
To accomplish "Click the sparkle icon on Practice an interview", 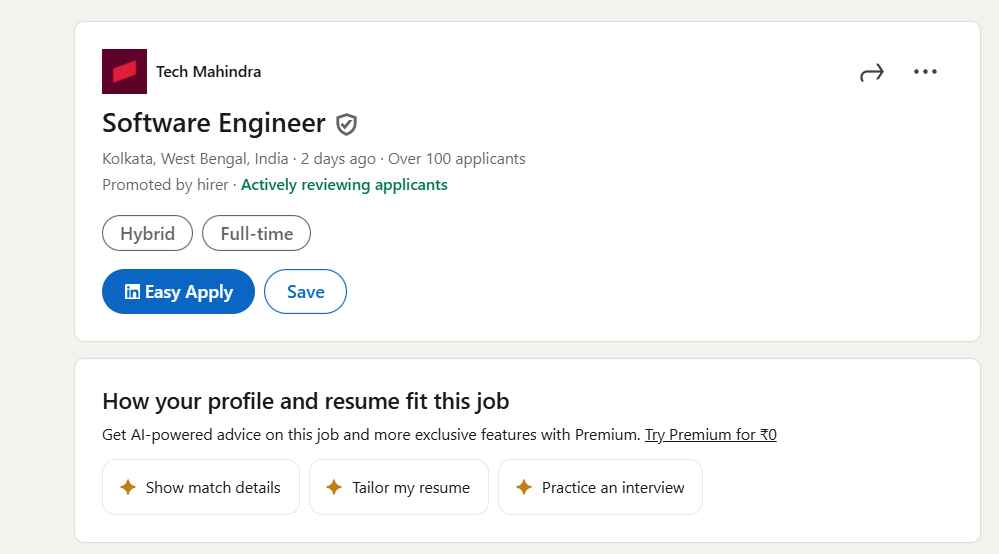I will point(523,488).
